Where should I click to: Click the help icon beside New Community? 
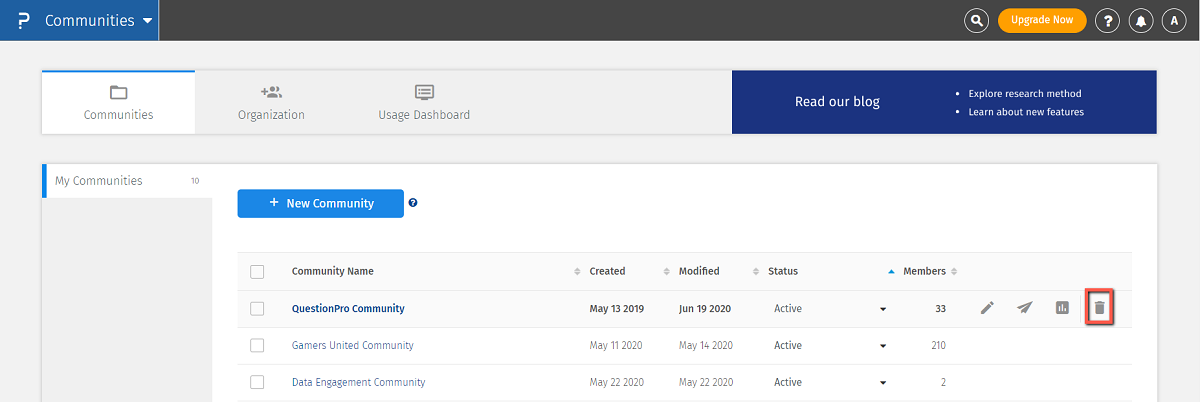[x=413, y=203]
